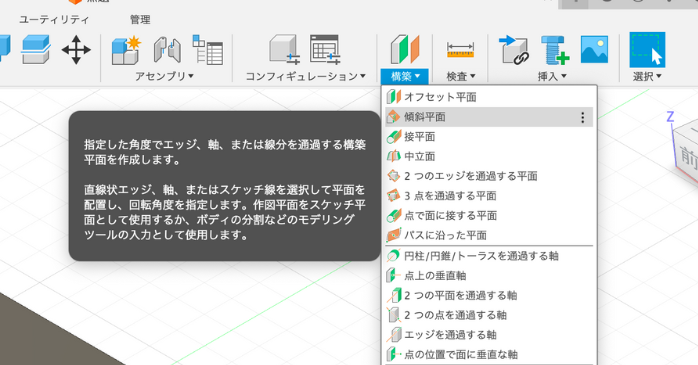Choose 3 点を通過する平面

[x=489, y=195]
